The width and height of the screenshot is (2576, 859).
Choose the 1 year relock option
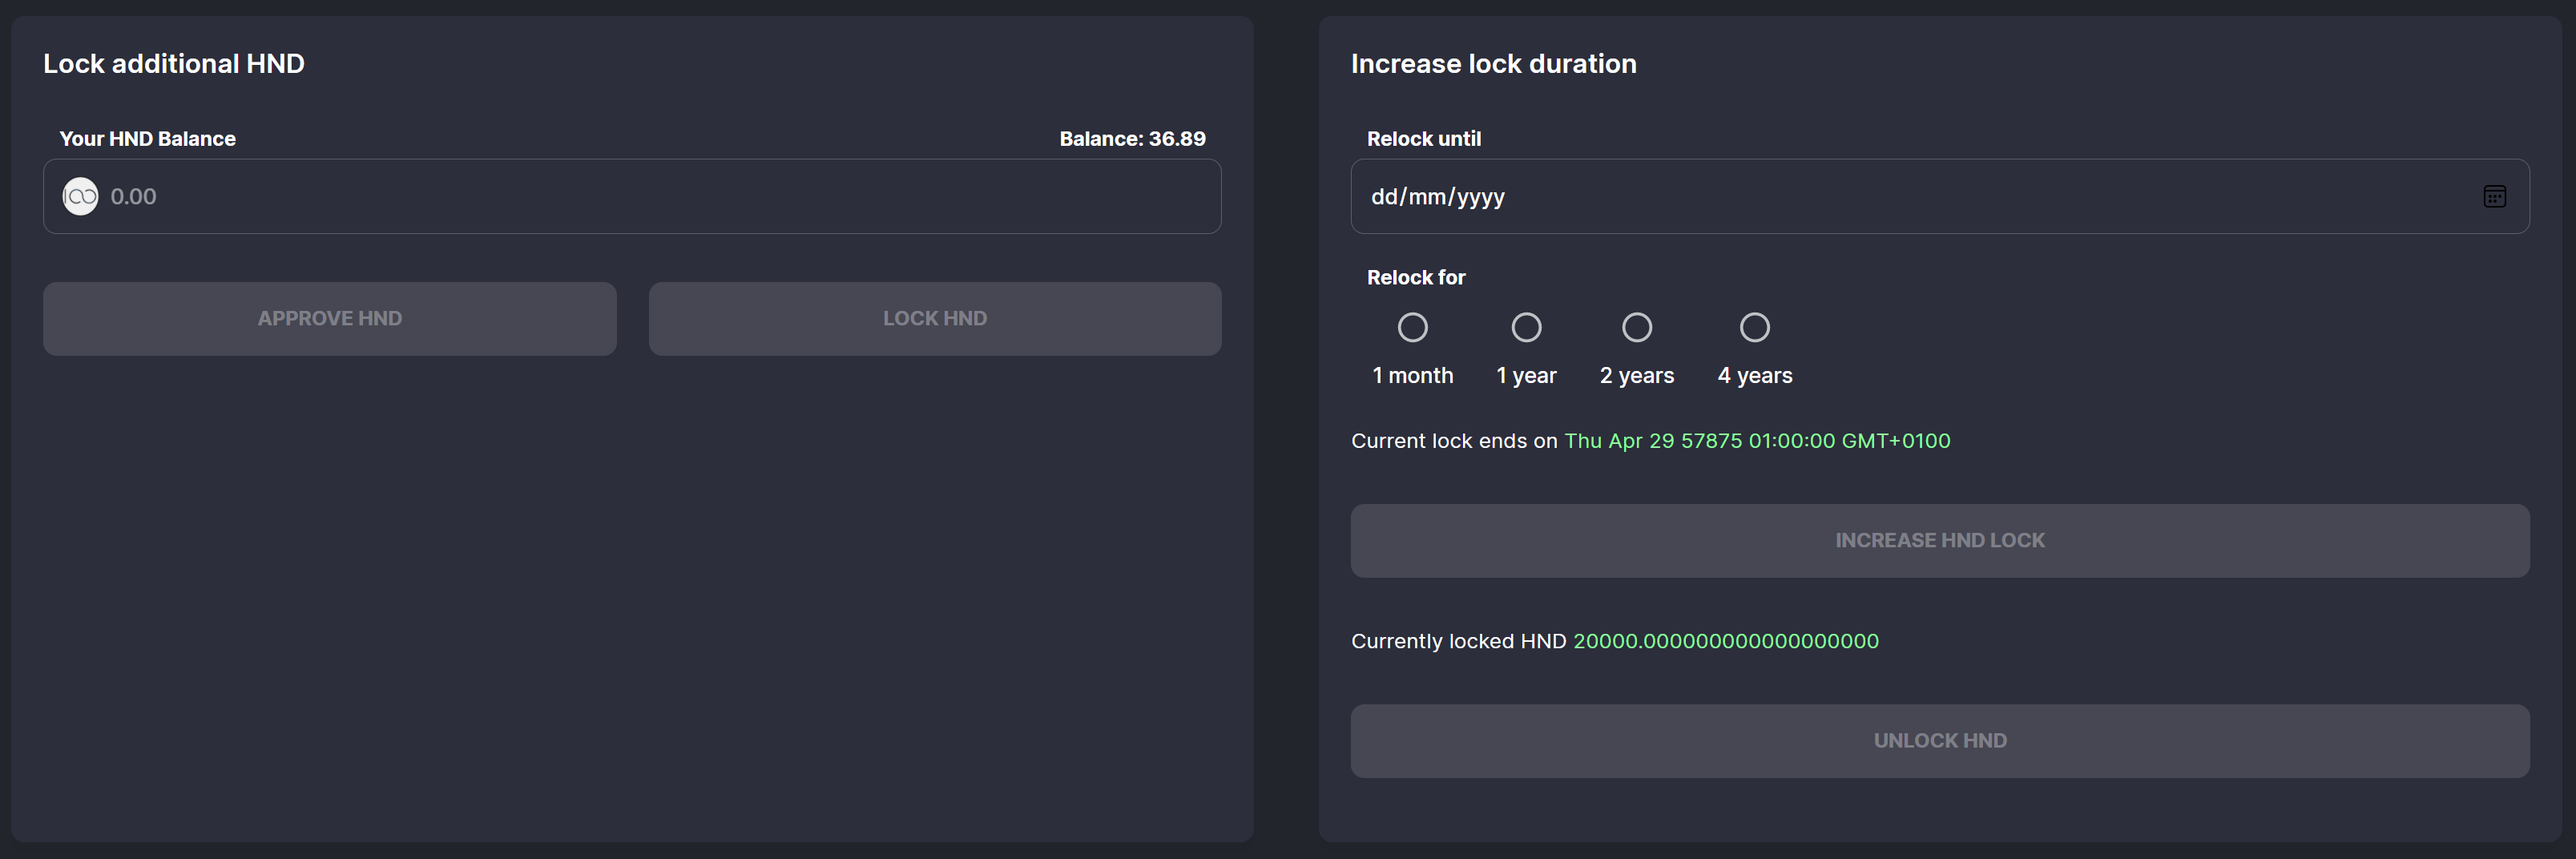point(1526,327)
